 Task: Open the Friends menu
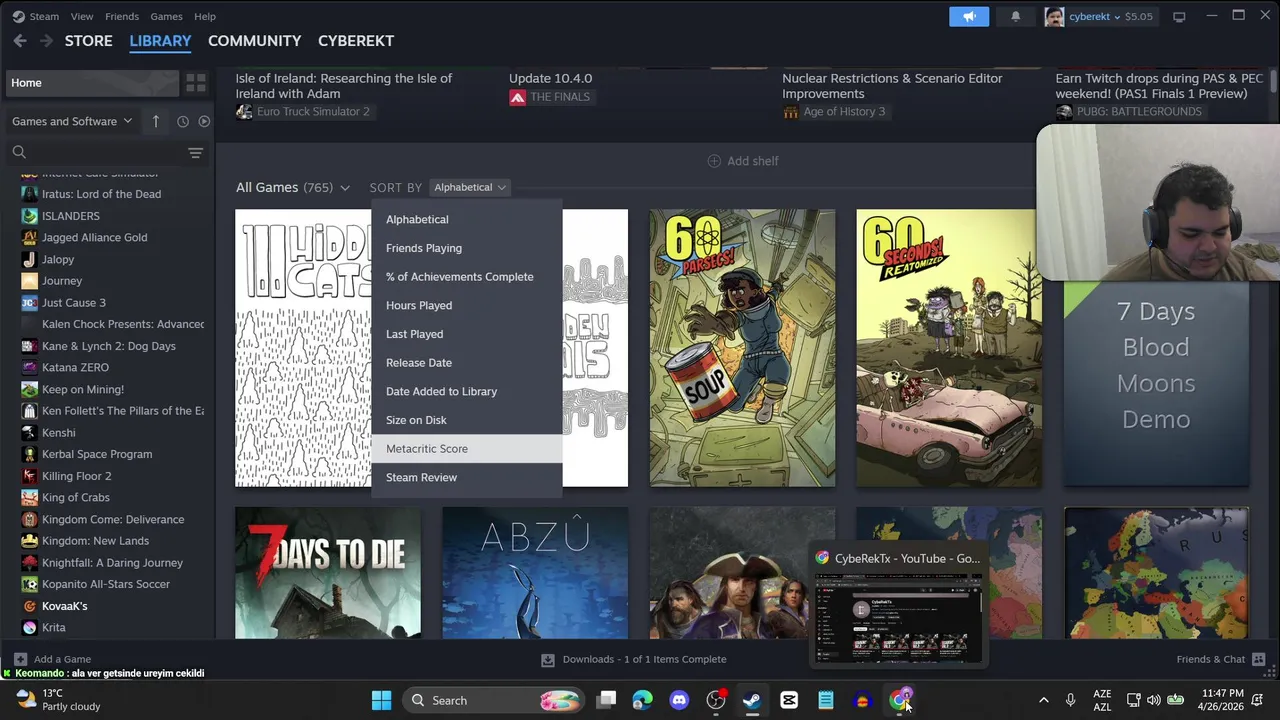pos(122,16)
